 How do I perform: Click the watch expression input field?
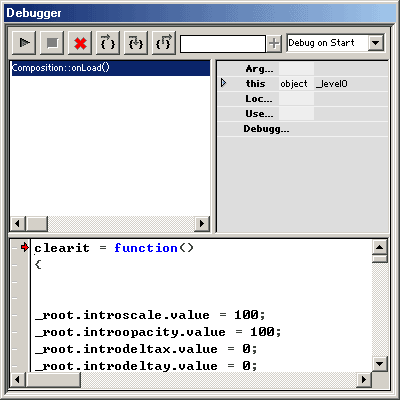(223, 44)
